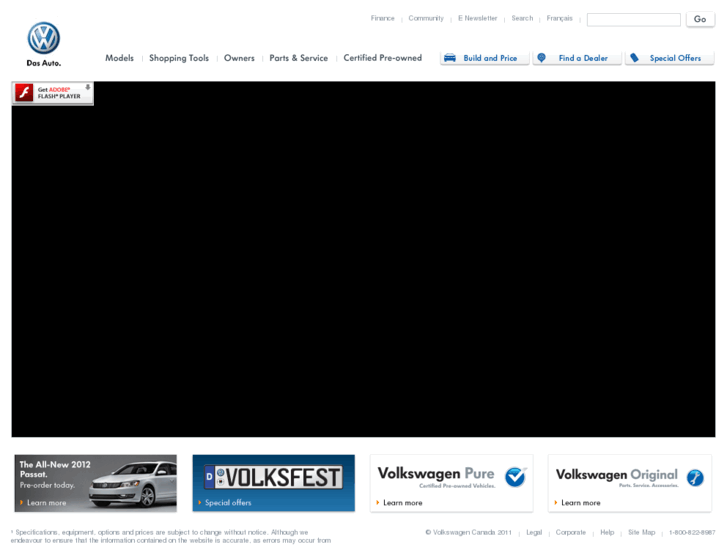The height and width of the screenshot is (545, 727).
Task: Click the Volkswagen logo
Action: (44, 38)
